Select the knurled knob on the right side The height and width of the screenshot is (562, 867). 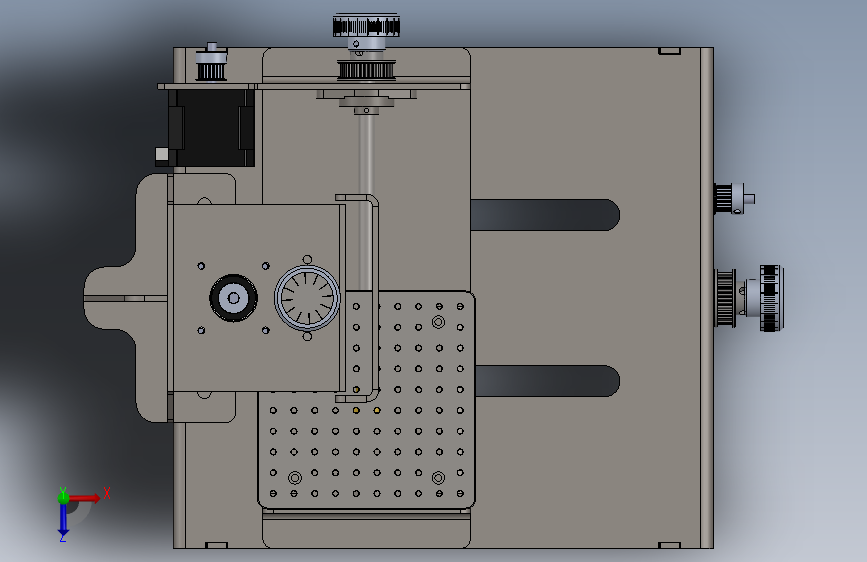click(771, 298)
